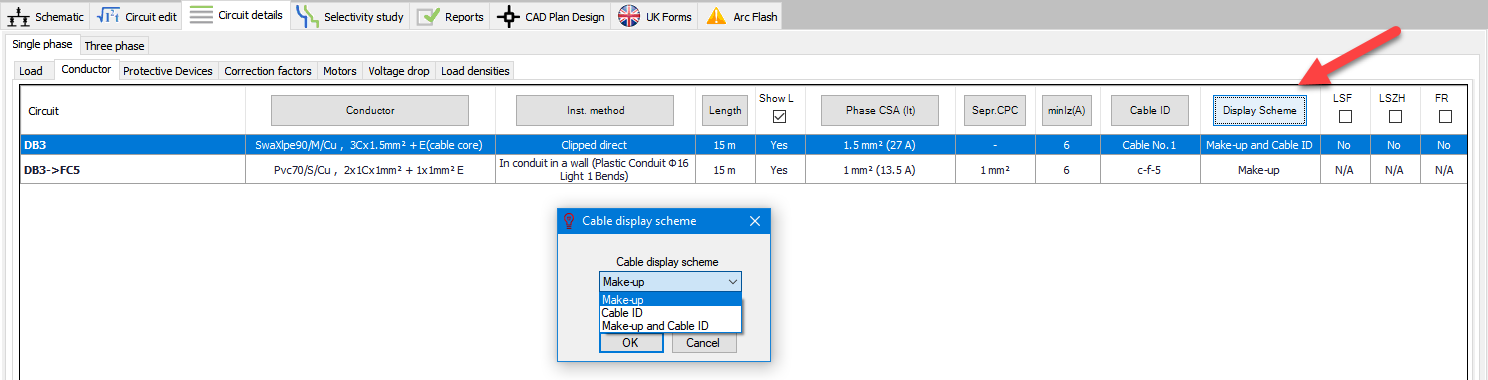Click the DB3->FC5 Make-up scheme cell
The width and height of the screenshot is (1488, 380).
point(1259,170)
